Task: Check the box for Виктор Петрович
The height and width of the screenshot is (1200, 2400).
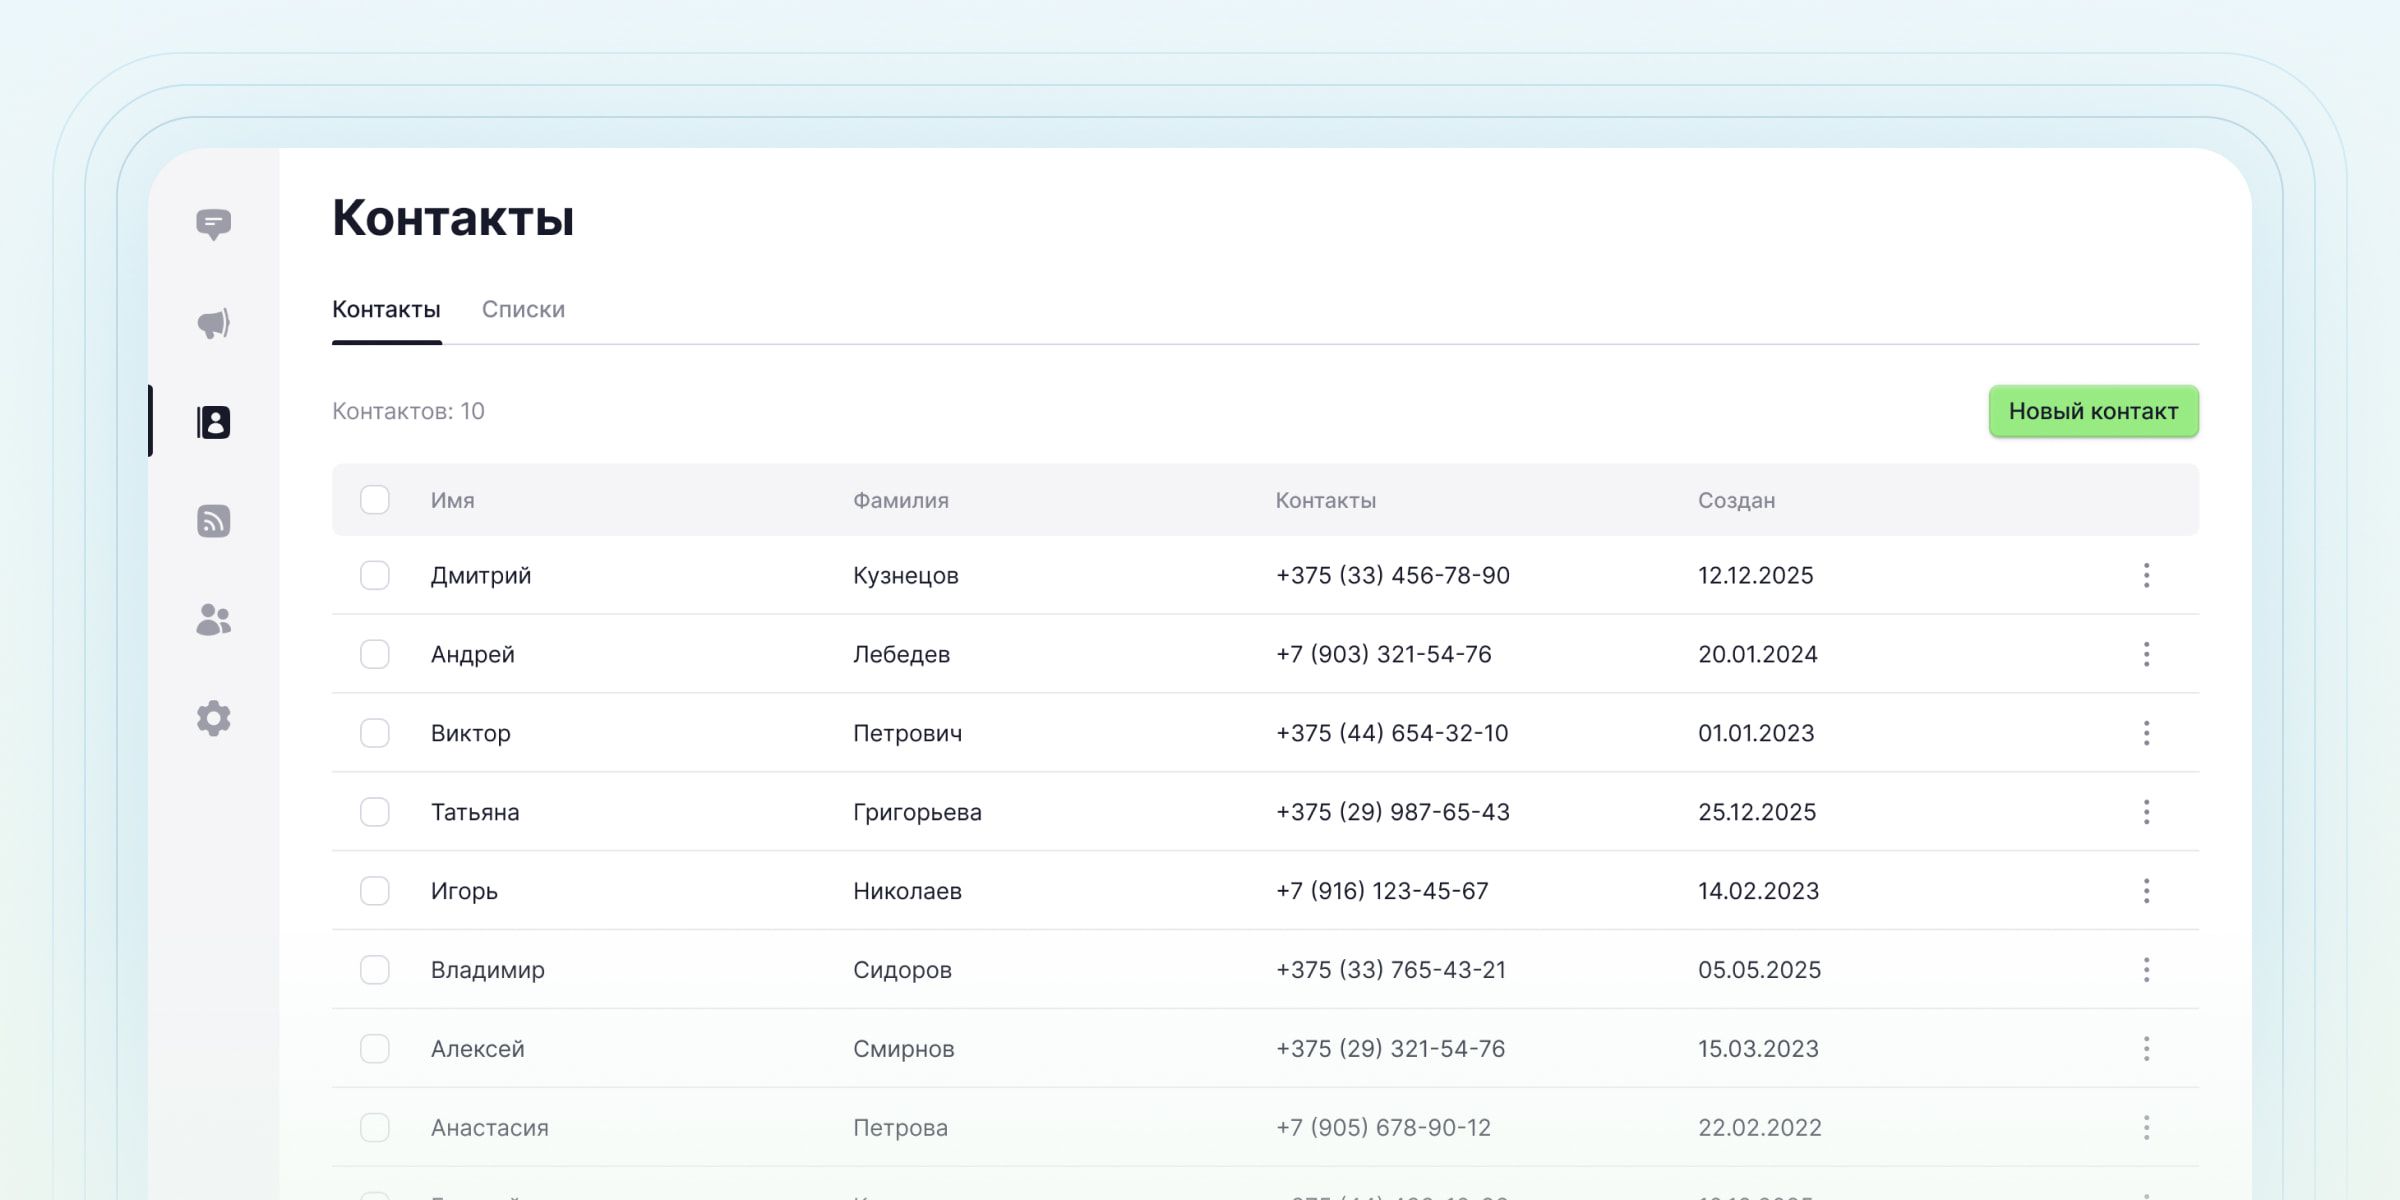Action: [375, 733]
